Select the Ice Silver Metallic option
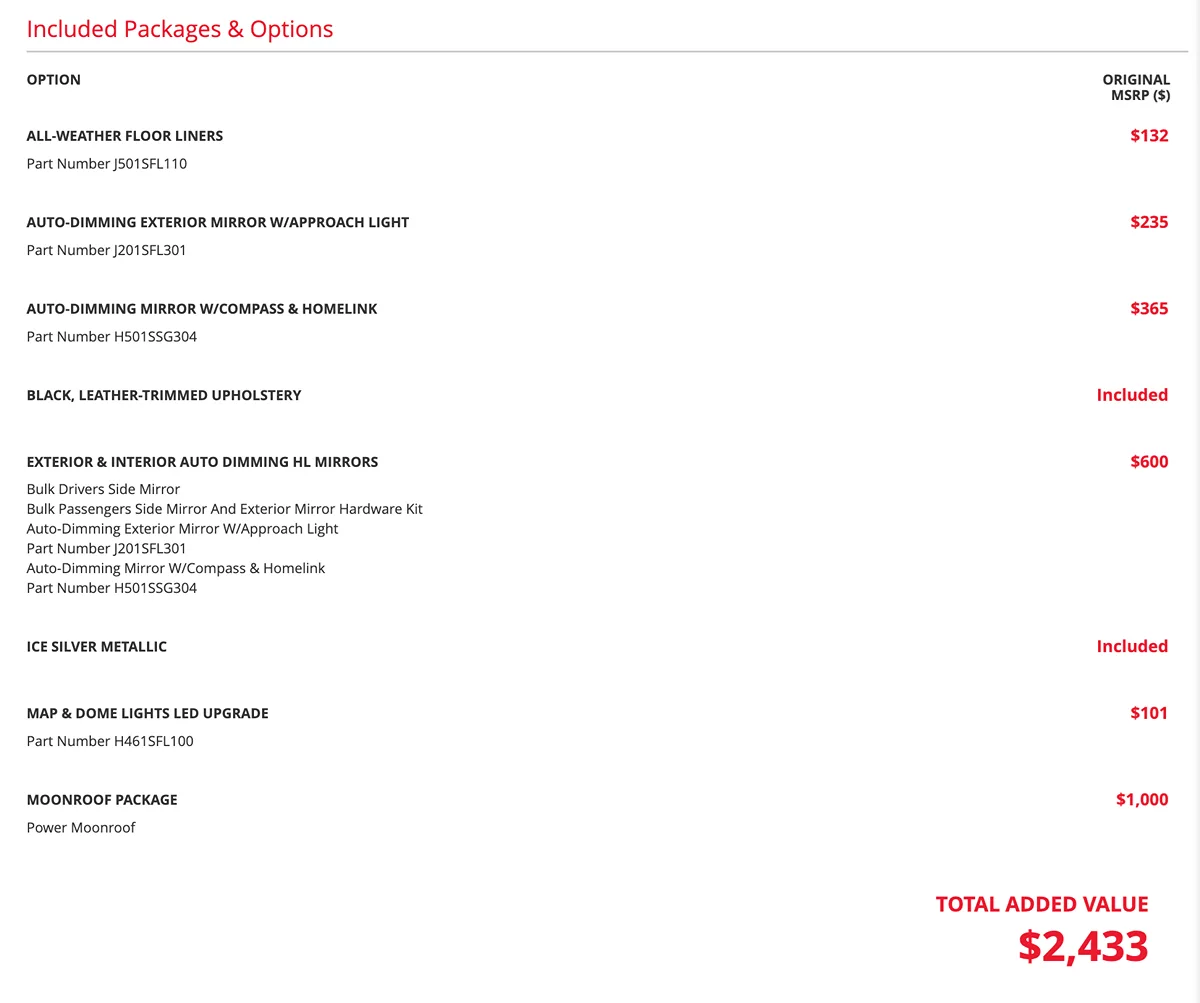Viewport: 1200px width, 1003px height. click(97, 647)
